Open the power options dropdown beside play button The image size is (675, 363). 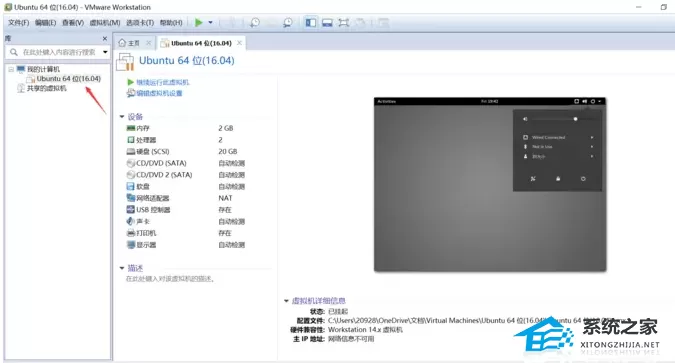[x=211, y=22]
